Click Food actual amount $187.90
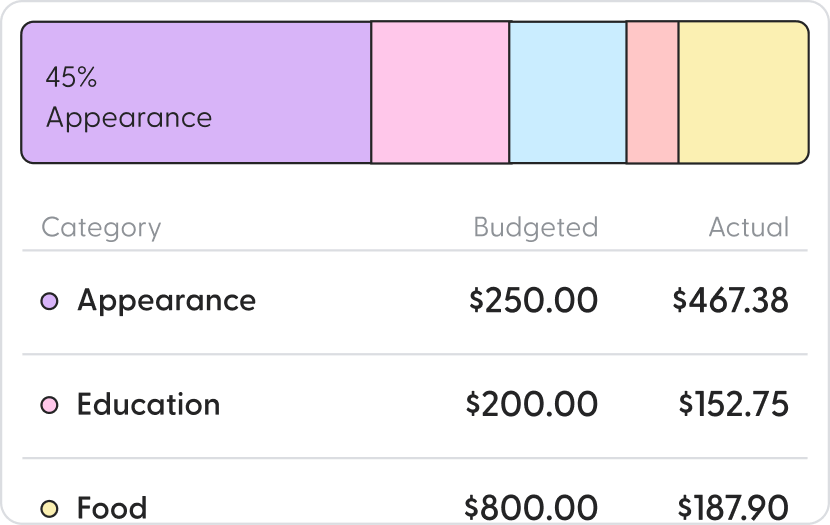Screen dimensions: 830x525 (x=733, y=508)
